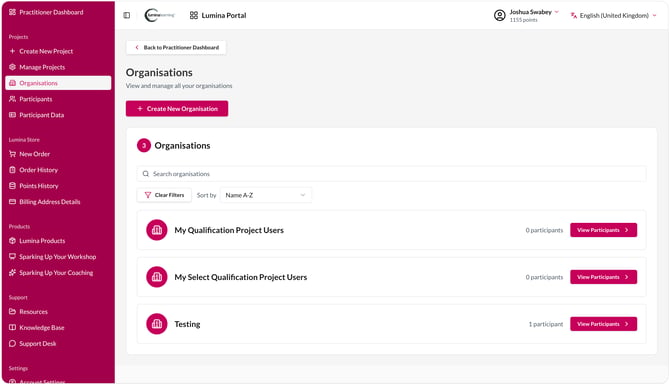Click Create New Organisation button
The image size is (670, 385).
point(177,109)
